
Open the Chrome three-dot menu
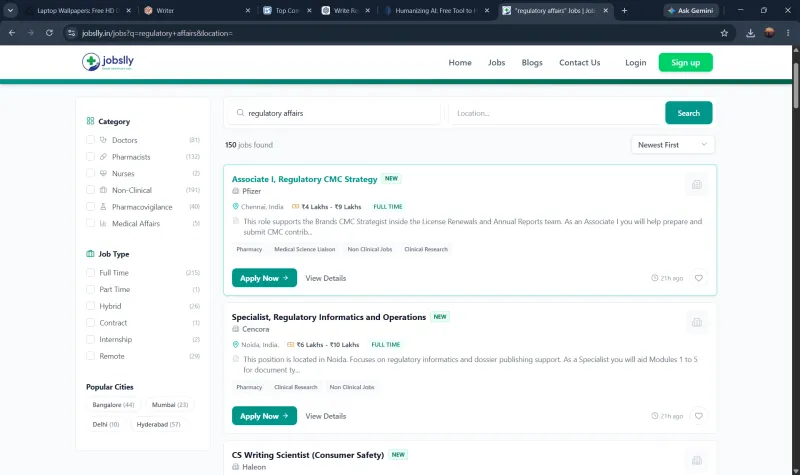[x=788, y=33]
